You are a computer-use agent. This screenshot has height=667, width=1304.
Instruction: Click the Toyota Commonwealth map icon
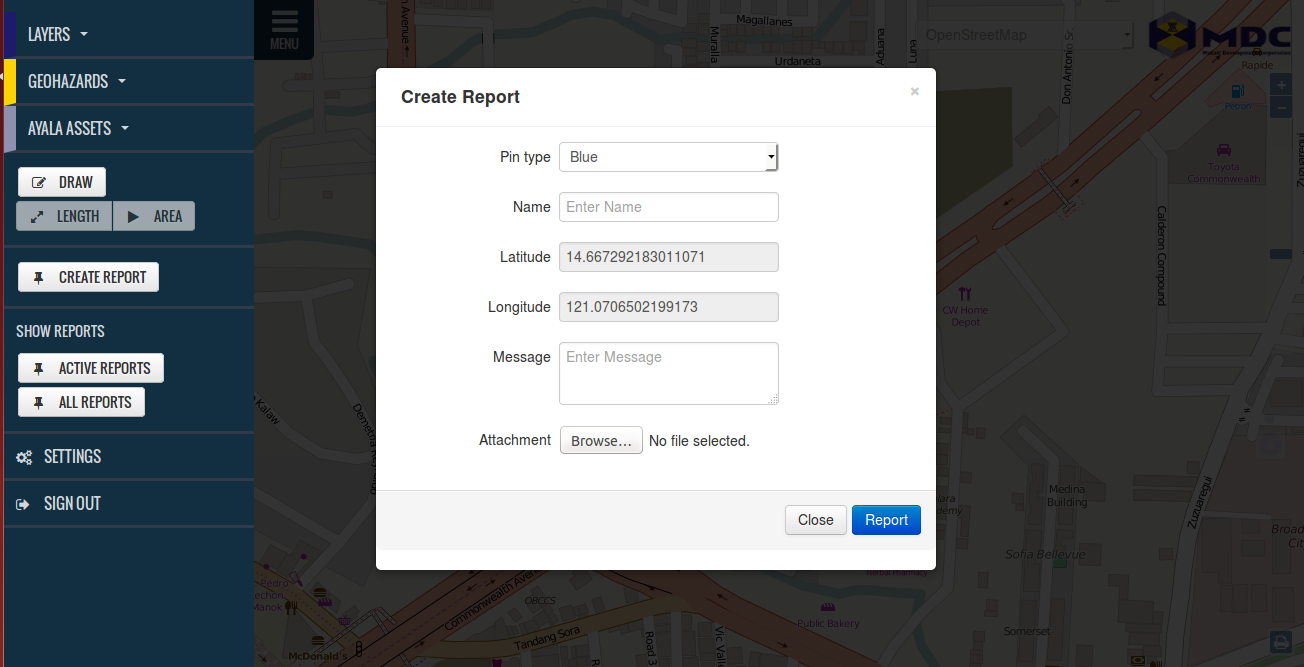coord(1223,150)
